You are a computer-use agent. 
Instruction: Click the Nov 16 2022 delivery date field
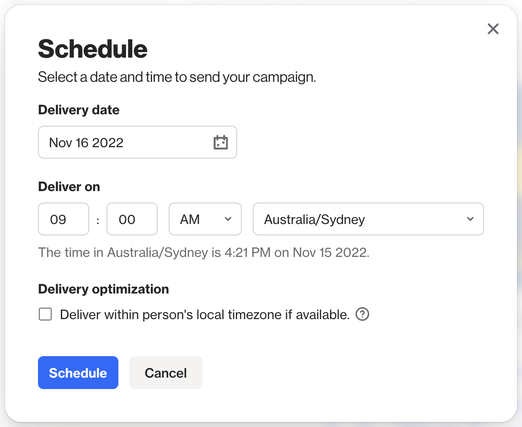tap(137, 142)
